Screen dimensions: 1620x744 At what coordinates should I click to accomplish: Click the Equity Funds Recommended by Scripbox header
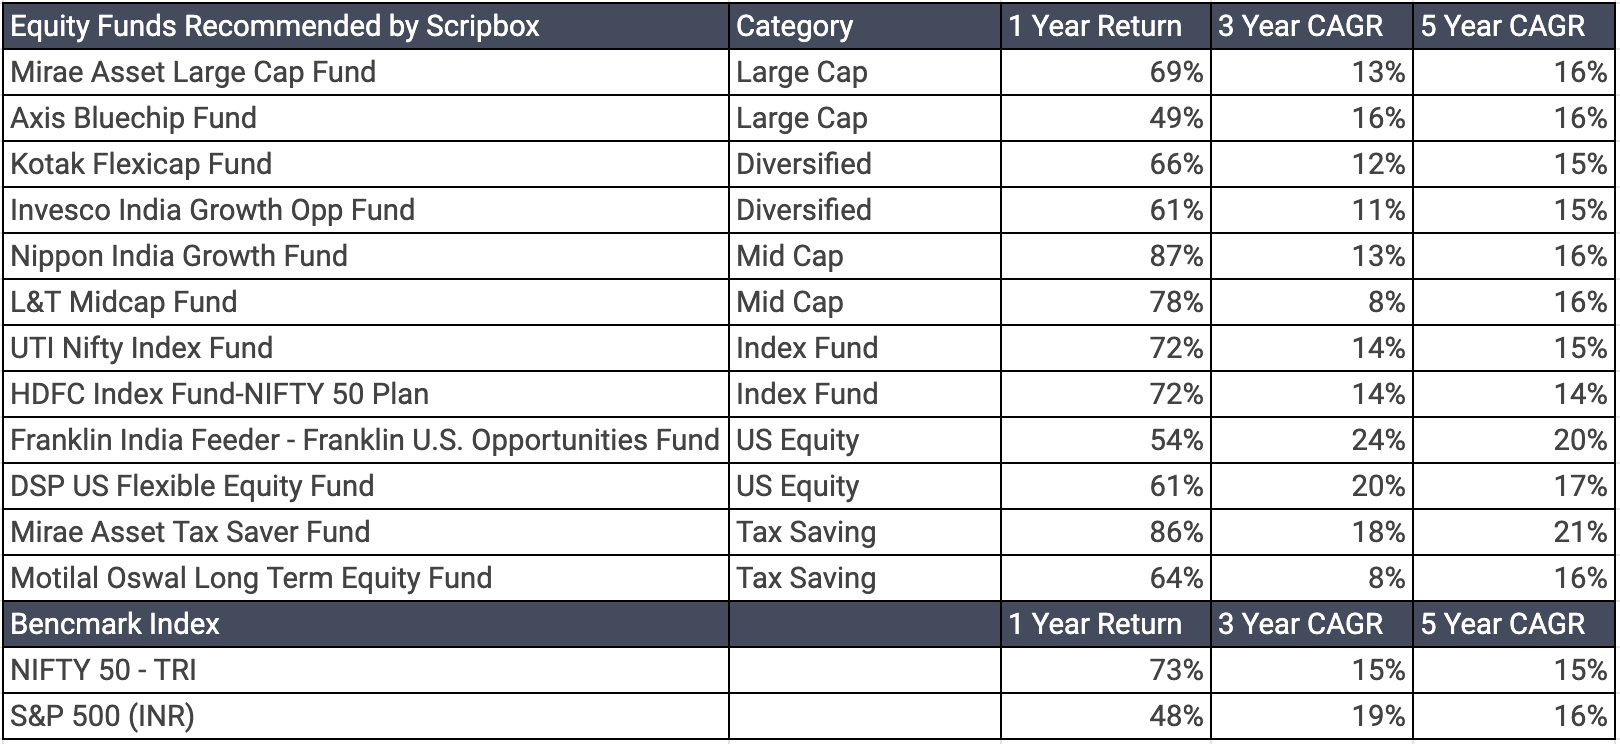click(275, 26)
